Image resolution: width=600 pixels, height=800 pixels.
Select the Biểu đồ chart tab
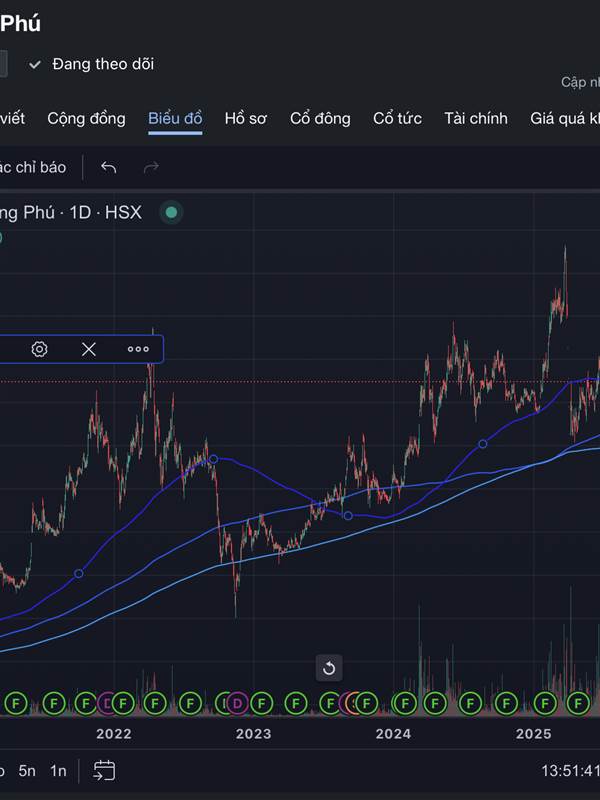(175, 118)
